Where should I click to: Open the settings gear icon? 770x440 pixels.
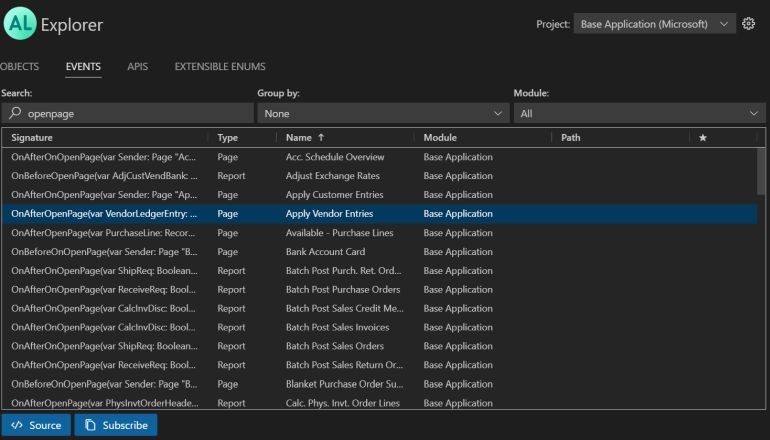(x=748, y=24)
